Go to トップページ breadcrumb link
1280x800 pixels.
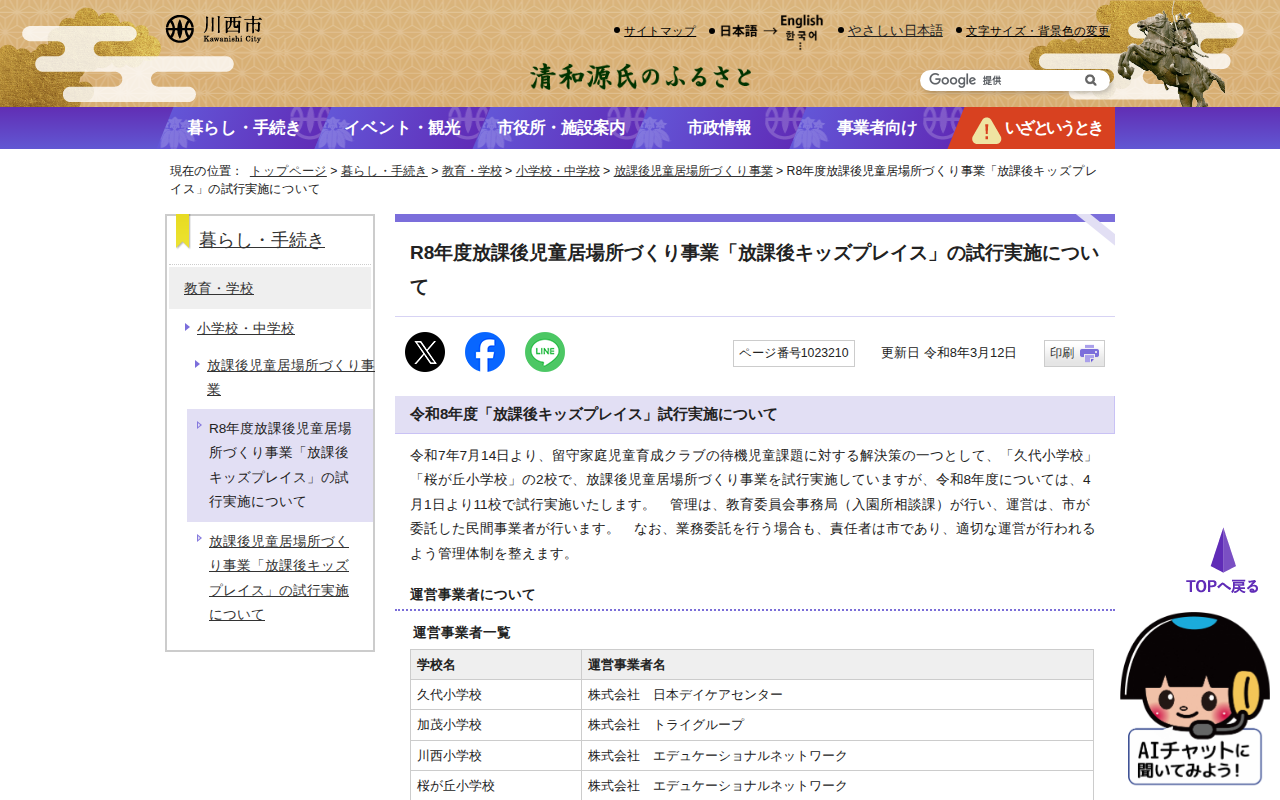coord(288,171)
